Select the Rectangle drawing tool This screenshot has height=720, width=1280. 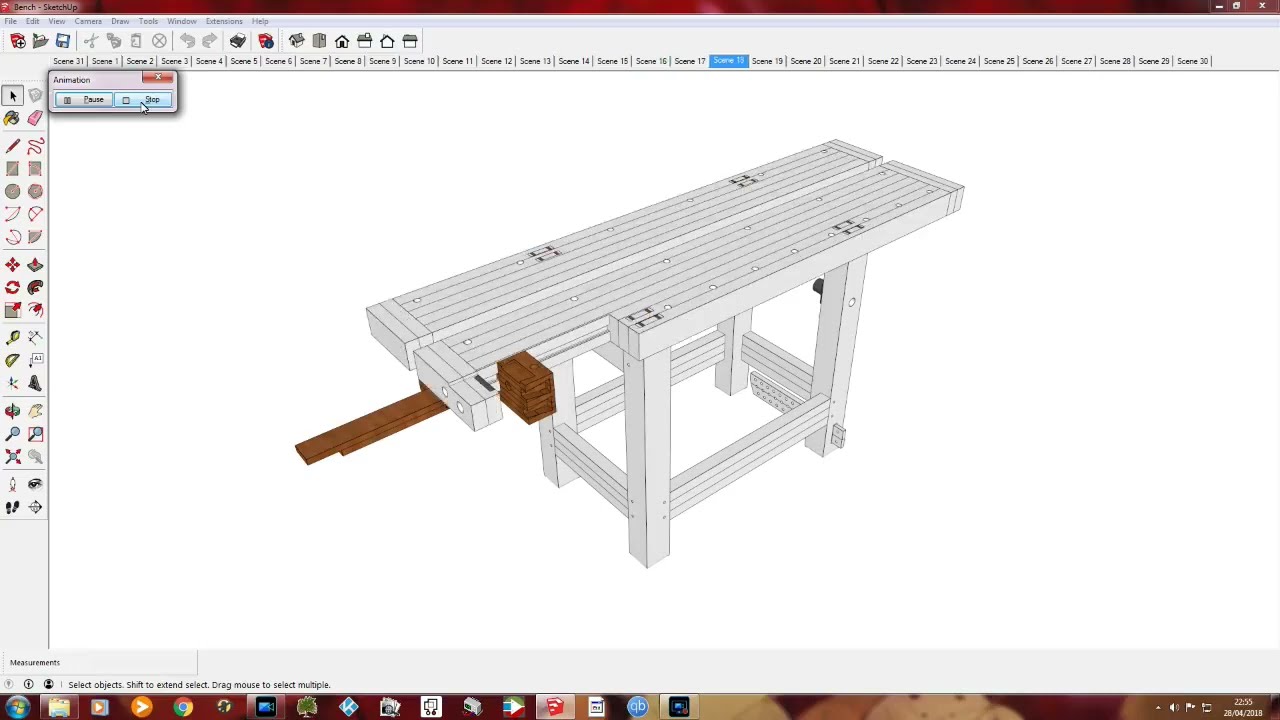tap(13, 169)
